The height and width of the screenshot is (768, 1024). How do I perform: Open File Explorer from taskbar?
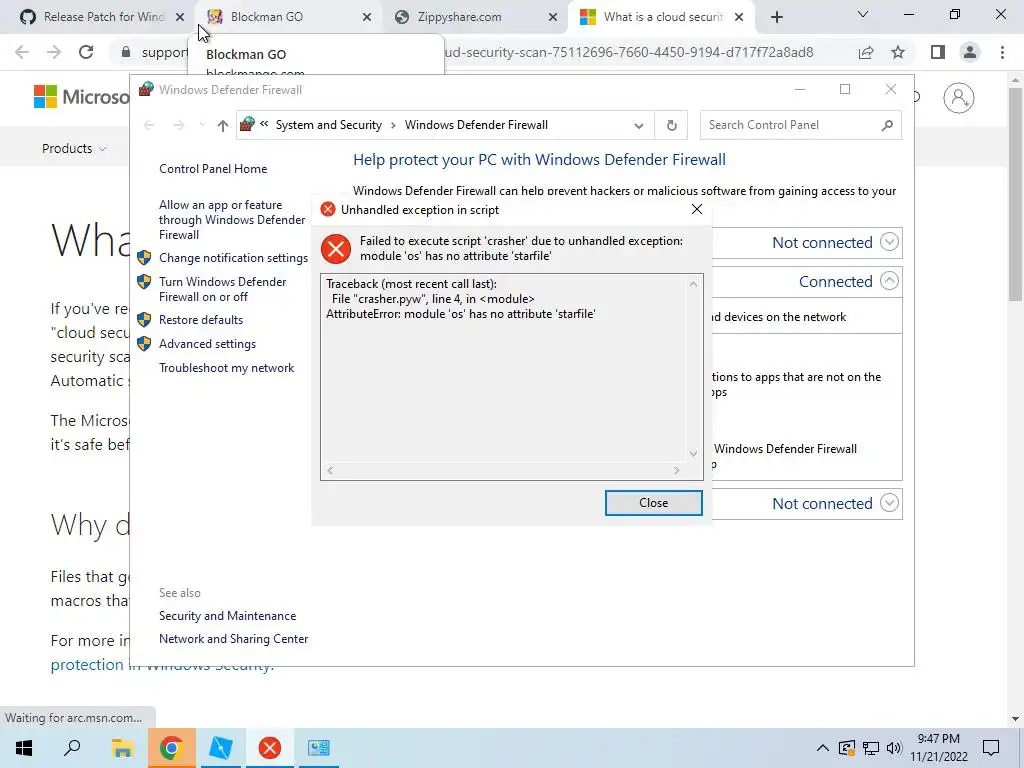[x=121, y=748]
